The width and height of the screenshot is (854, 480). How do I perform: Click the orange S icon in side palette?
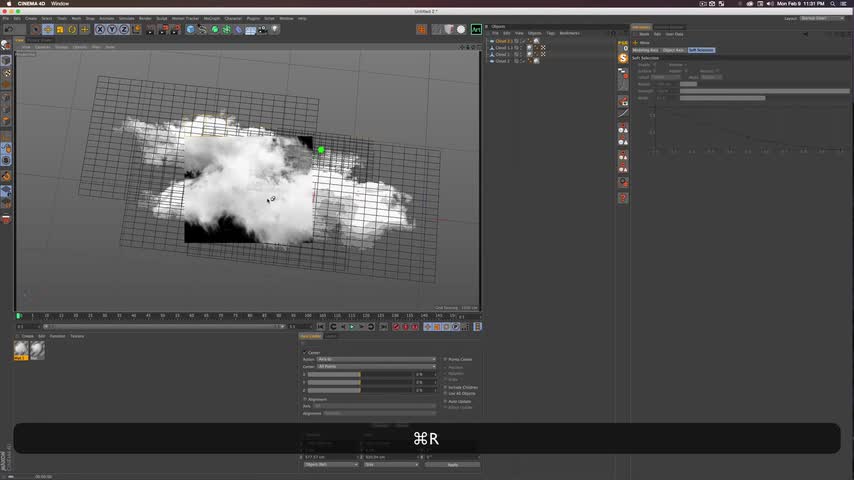(623, 59)
